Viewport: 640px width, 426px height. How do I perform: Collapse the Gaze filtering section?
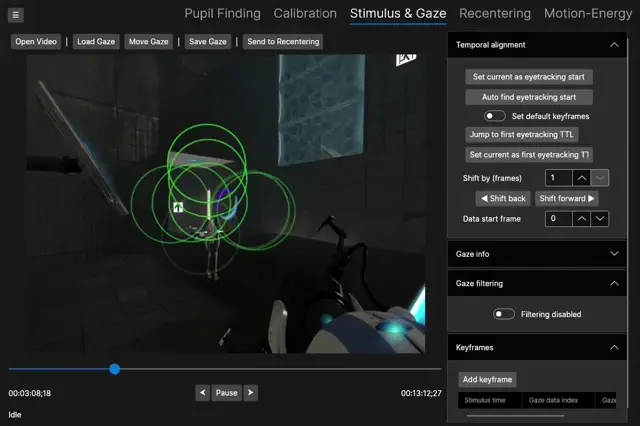[614, 283]
